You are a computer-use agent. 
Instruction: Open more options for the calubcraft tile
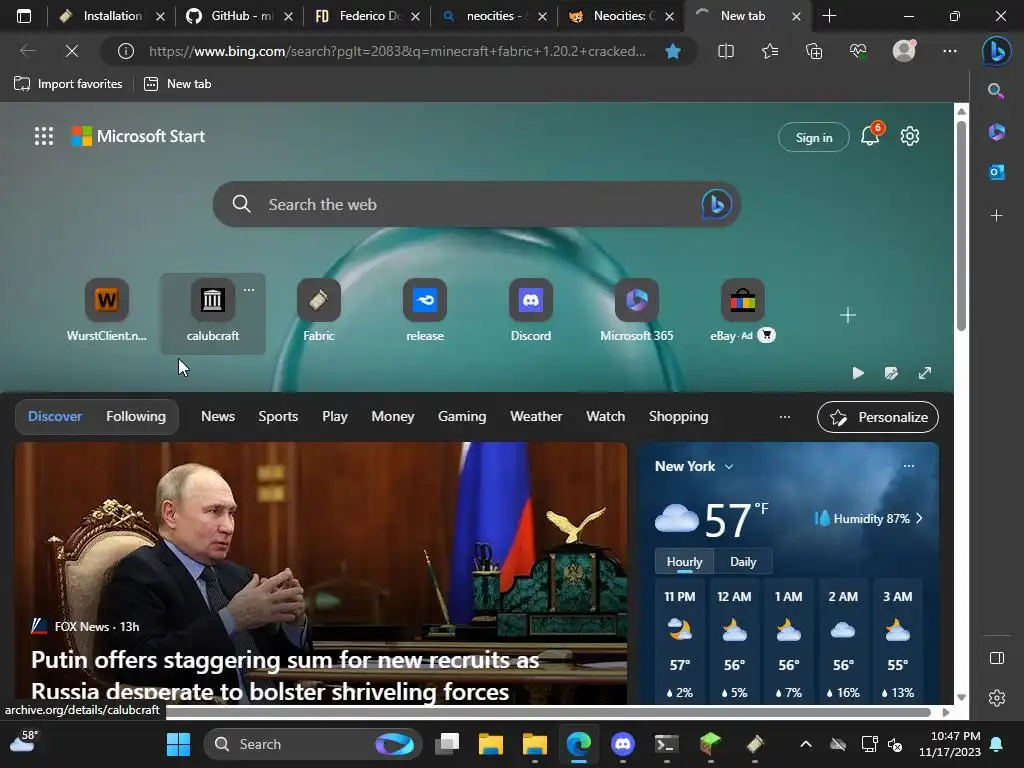pyautogui.click(x=249, y=290)
